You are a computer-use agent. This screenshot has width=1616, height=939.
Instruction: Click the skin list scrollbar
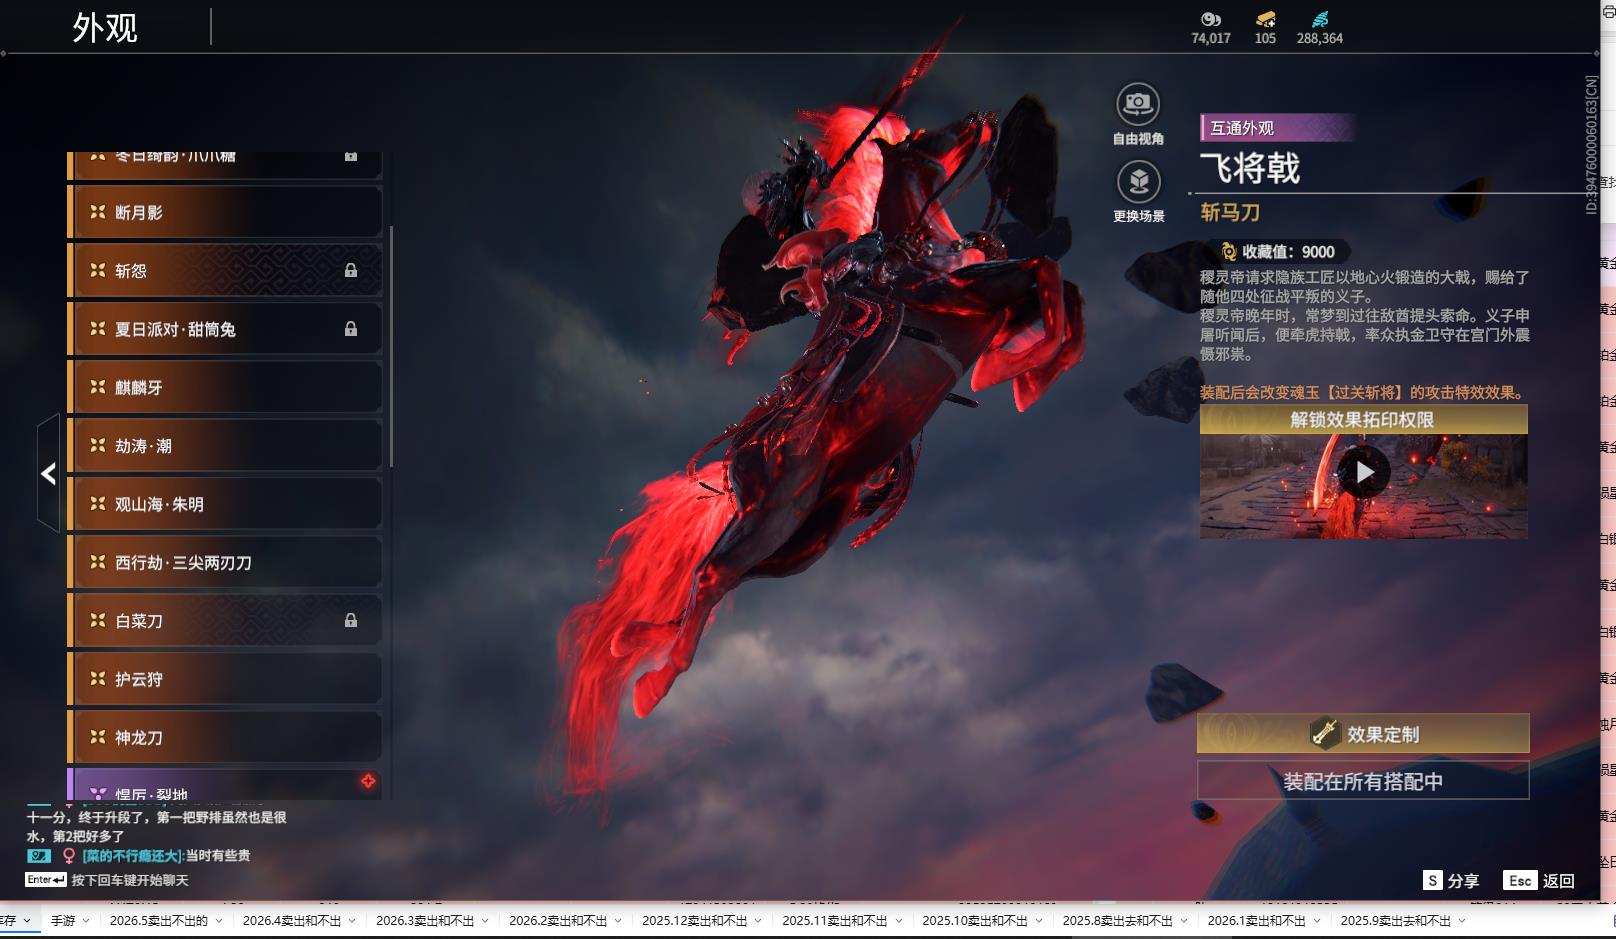pyautogui.click(x=391, y=346)
